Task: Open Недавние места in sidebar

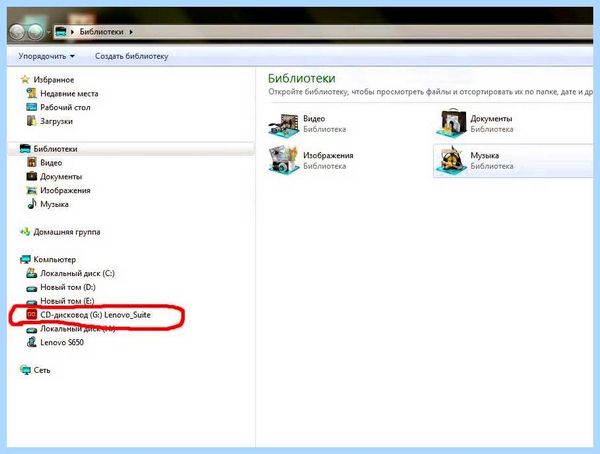Action: 69,93
